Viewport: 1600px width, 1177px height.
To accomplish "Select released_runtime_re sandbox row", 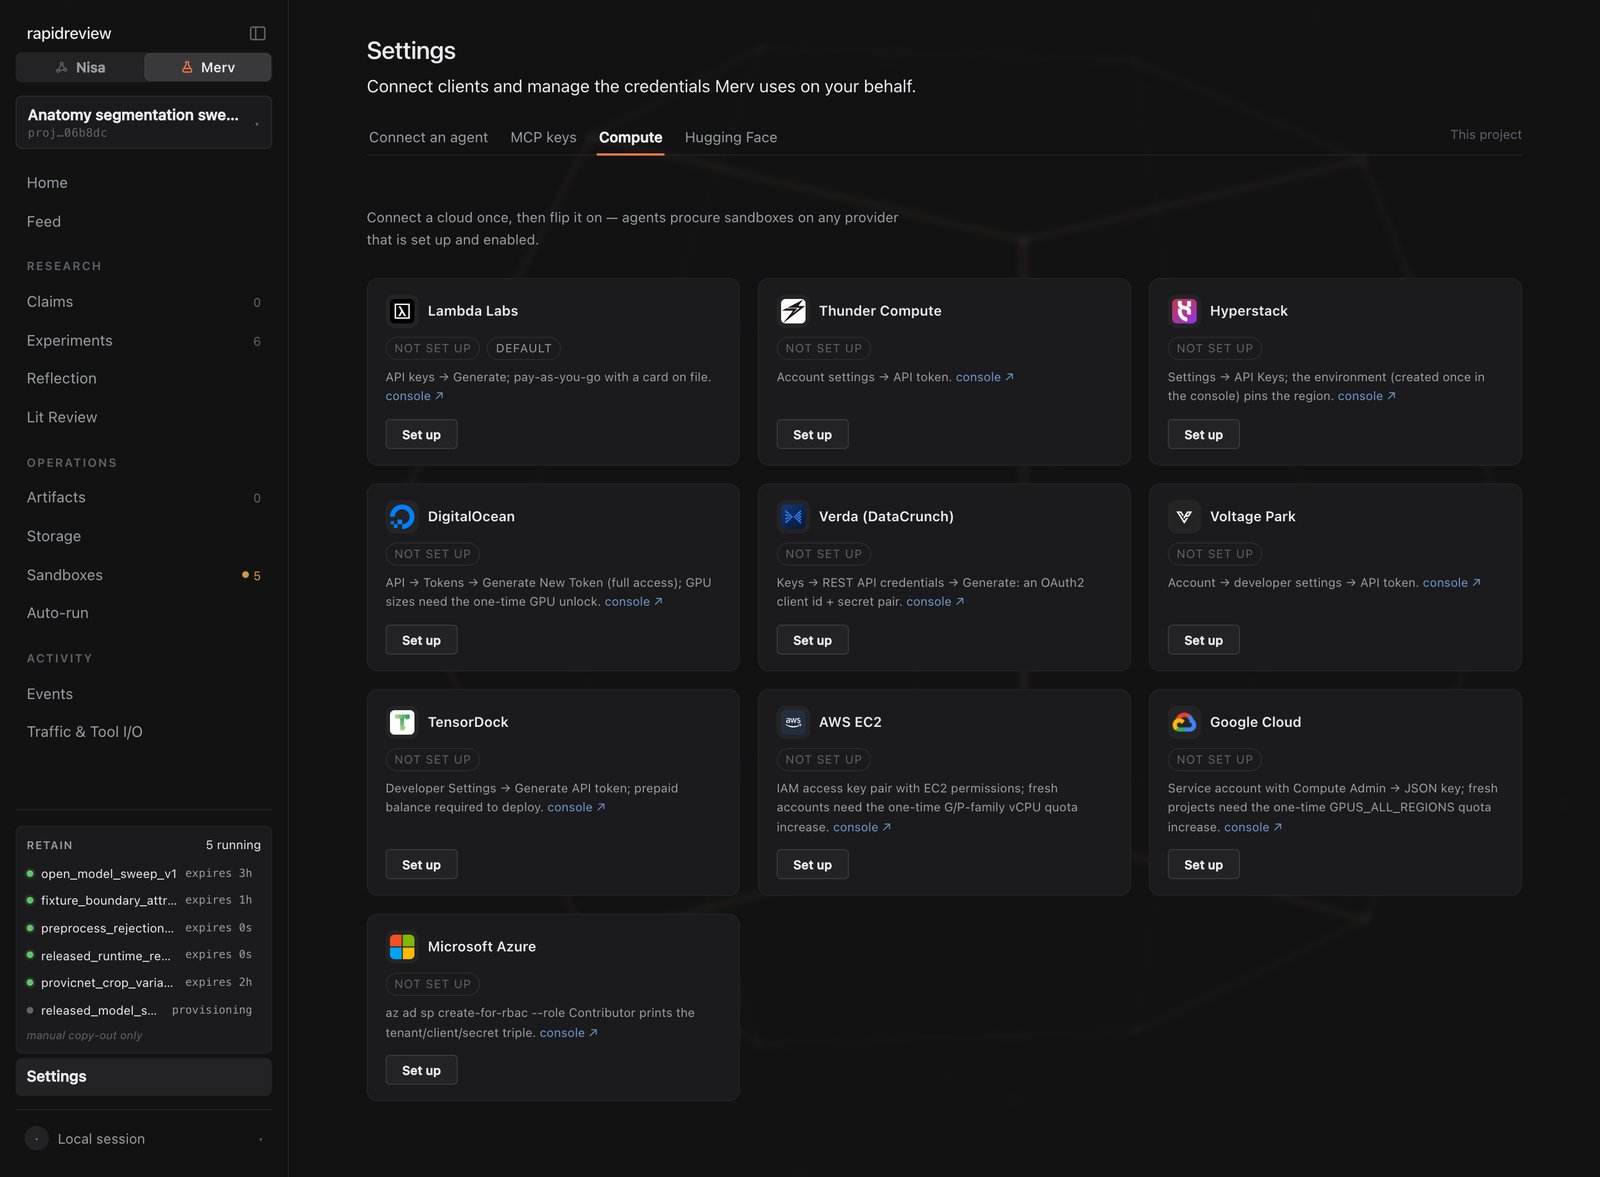I will point(143,956).
